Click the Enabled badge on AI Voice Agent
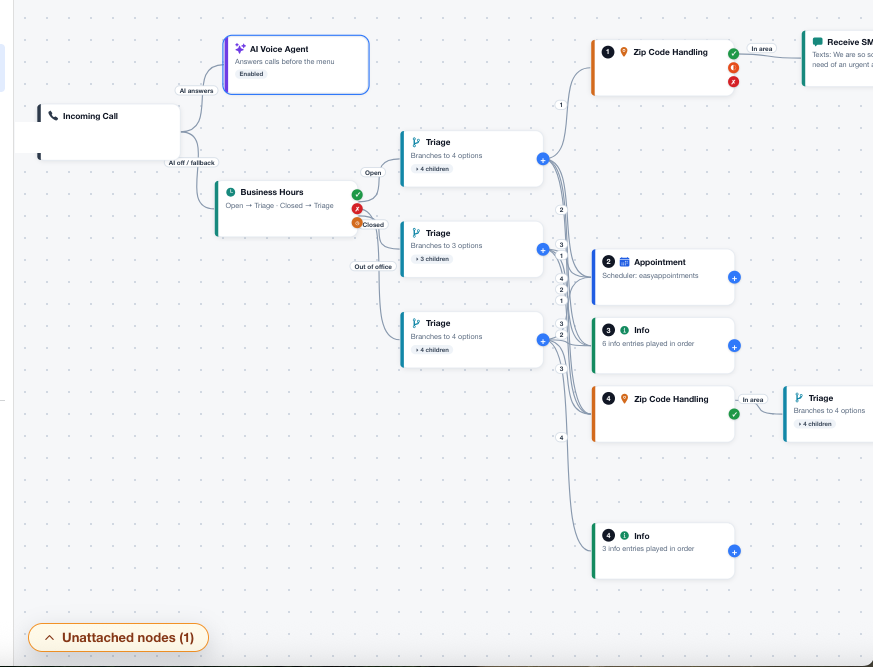873x667 pixels. pyautogui.click(x=251, y=73)
